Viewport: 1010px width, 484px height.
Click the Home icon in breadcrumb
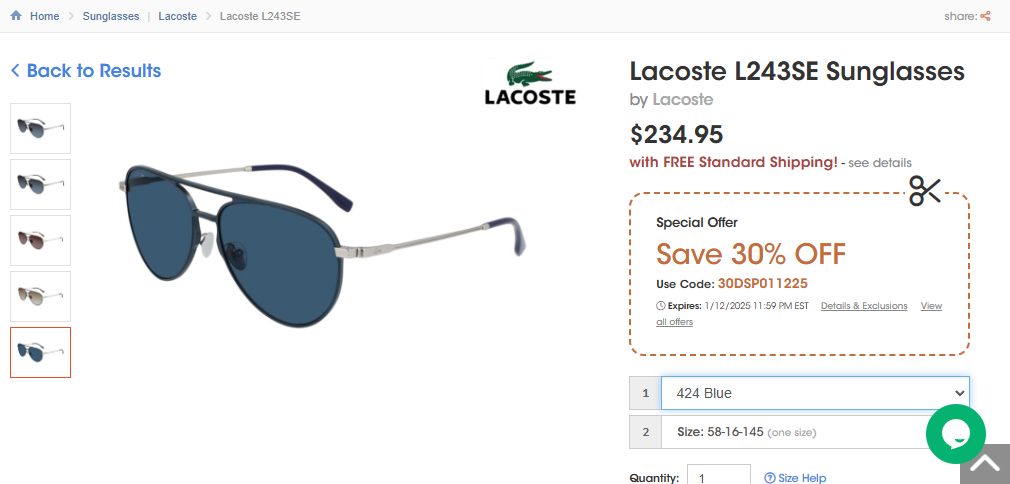pyautogui.click(x=16, y=16)
